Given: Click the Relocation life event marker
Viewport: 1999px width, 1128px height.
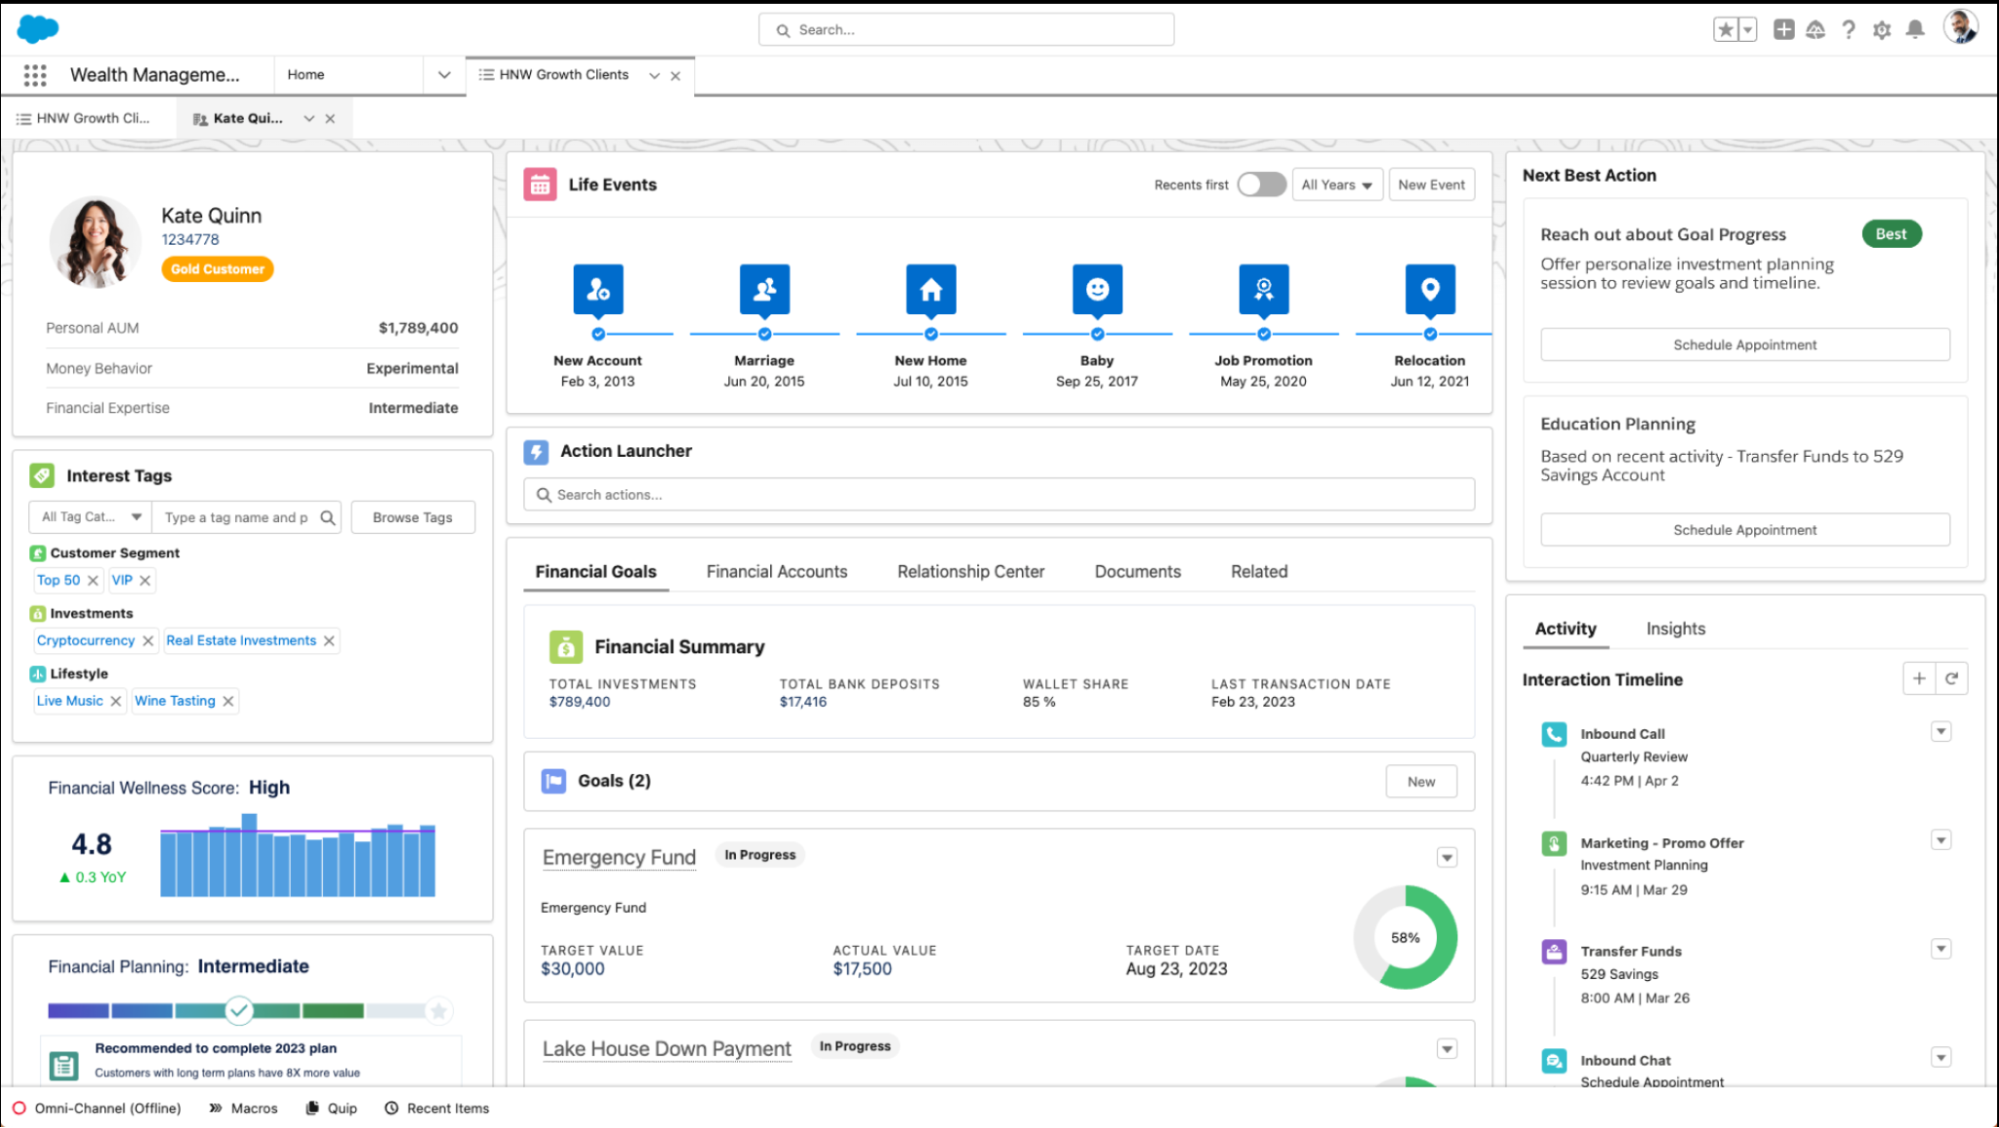Looking at the screenshot, I should click(1430, 289).
